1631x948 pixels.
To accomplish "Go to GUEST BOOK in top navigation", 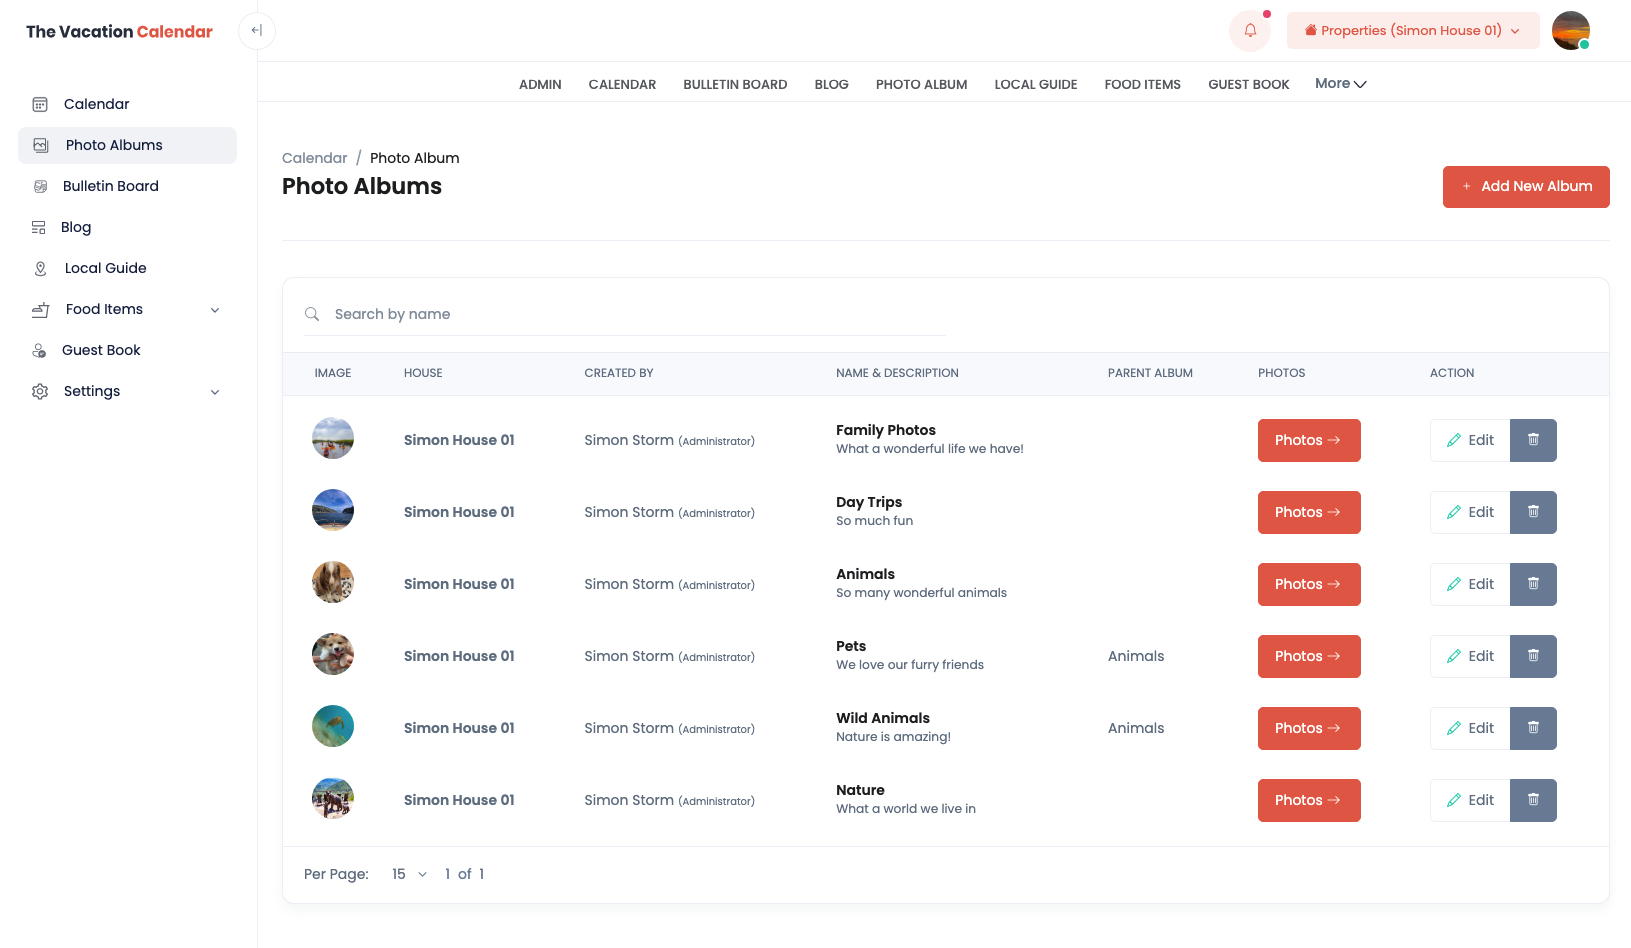I will [x=1248, y=85].
